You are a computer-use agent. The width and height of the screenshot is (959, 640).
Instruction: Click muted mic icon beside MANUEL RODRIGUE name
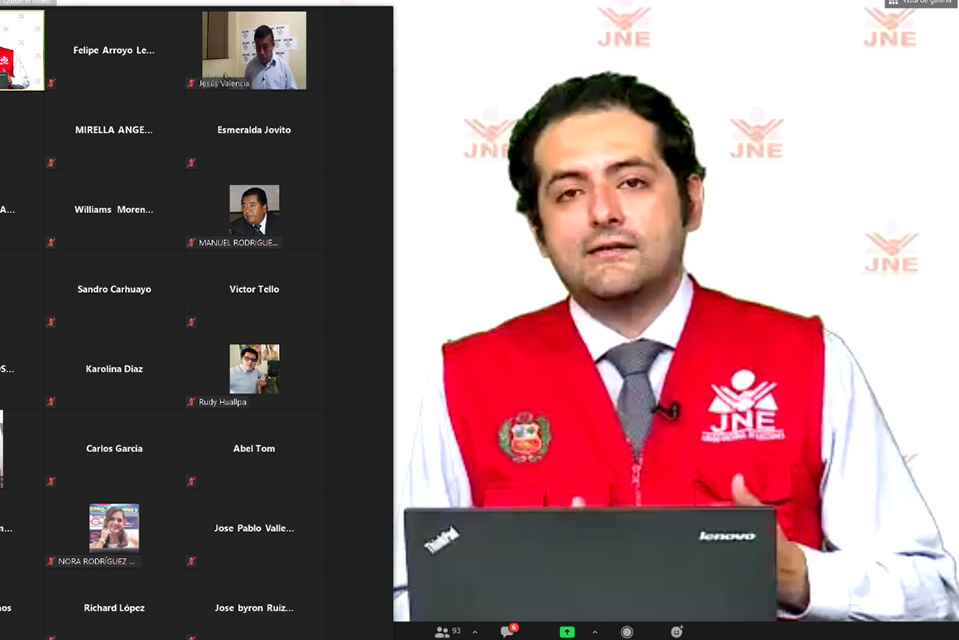coord(191,242)
